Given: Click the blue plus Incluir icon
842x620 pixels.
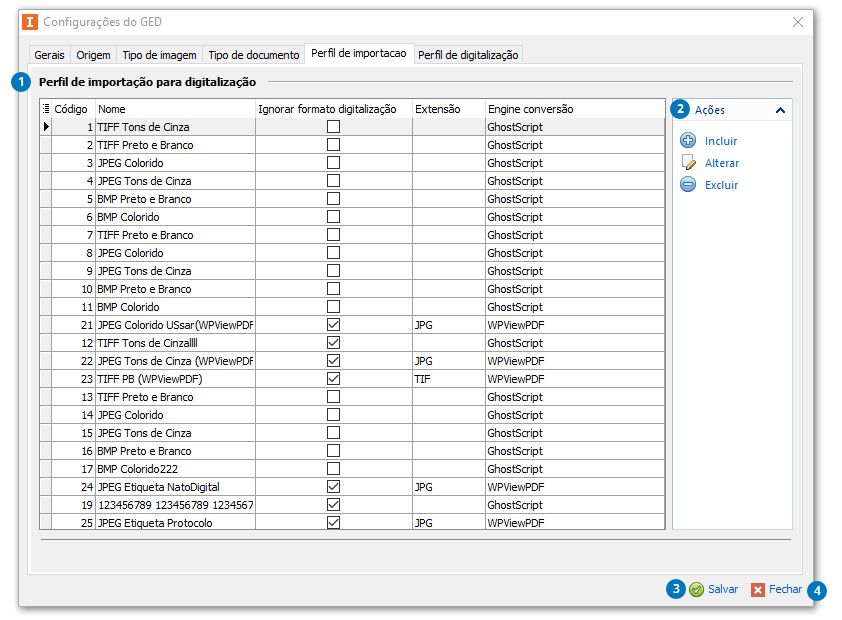Looking at the screenshot, I should [688, 141].
